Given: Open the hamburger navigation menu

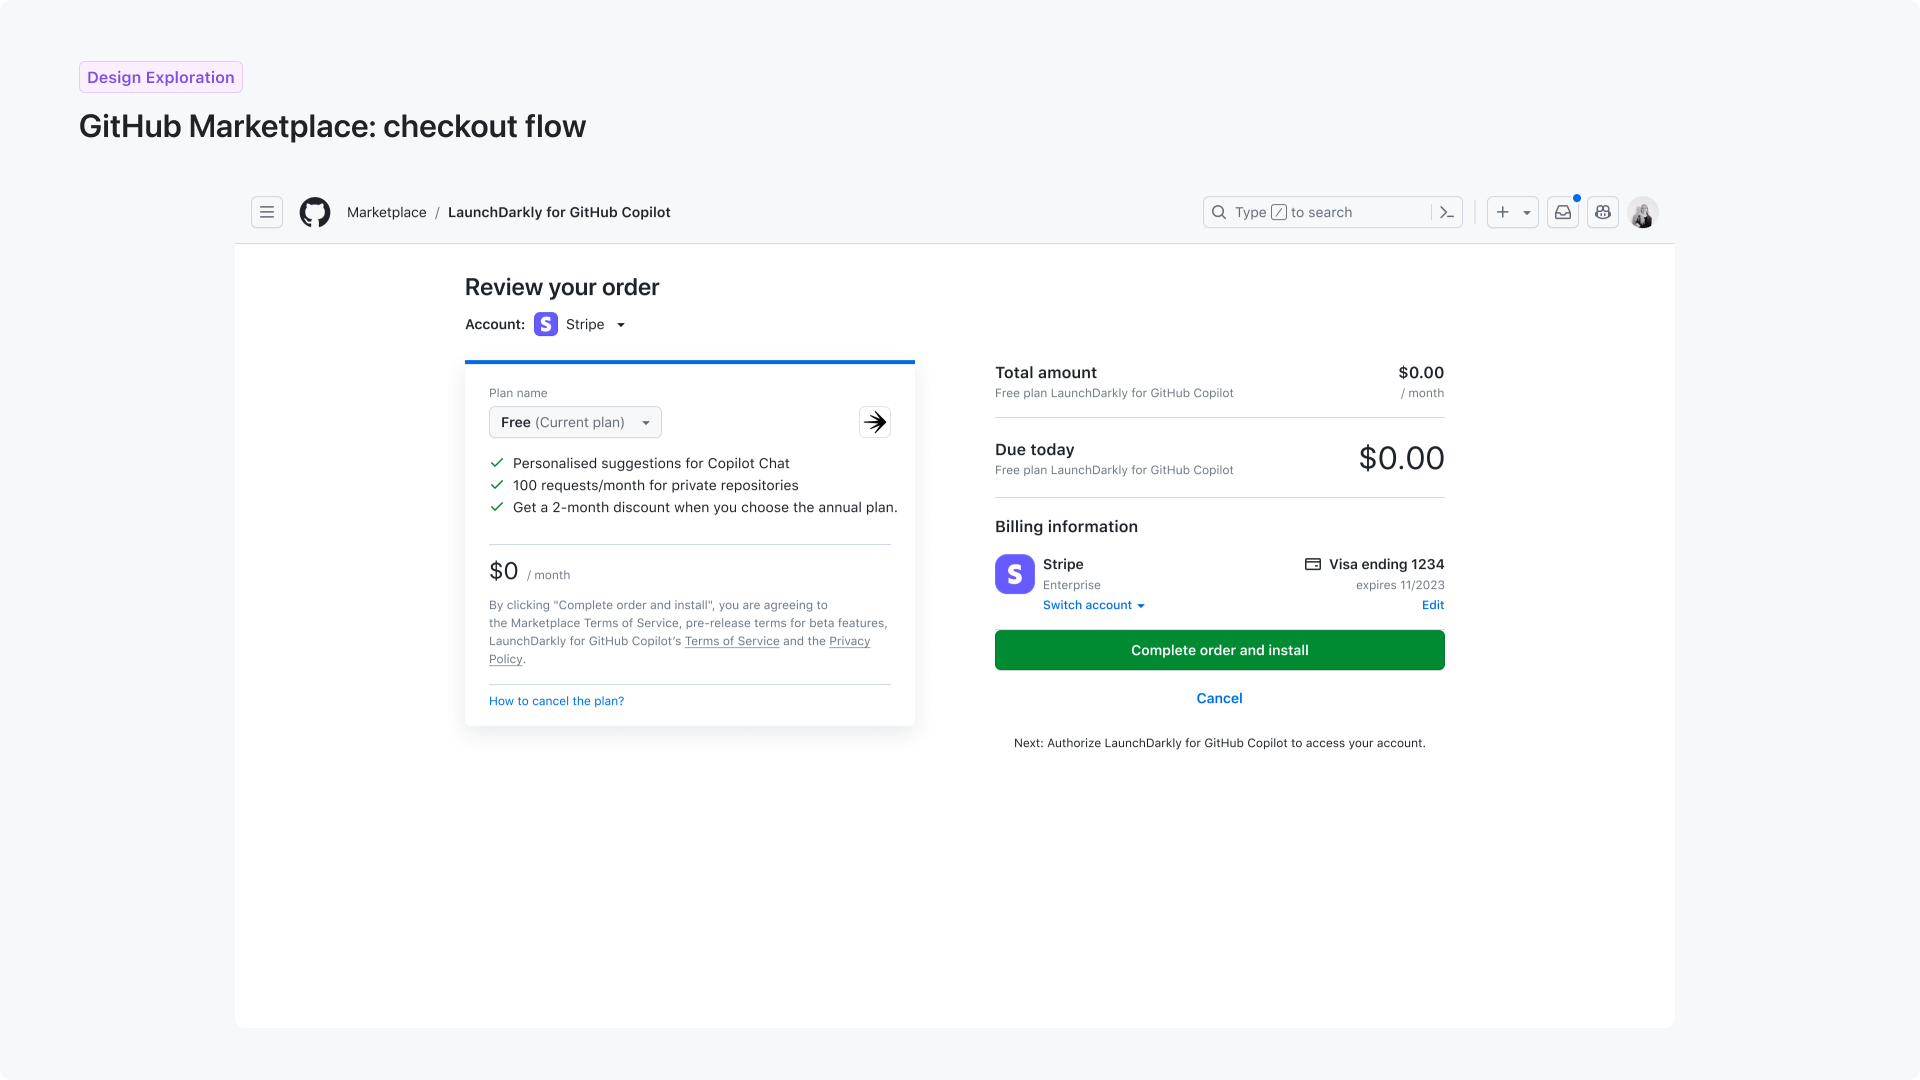Looking at the screenshot, I should (x=266, y=212).
